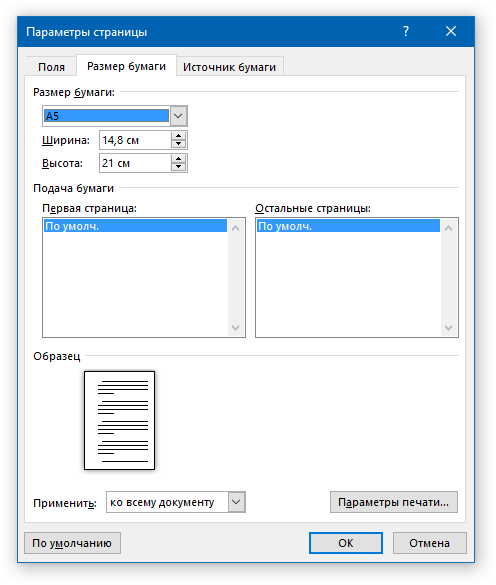Expand the Применить dropdown arrow

click(236, 502)
